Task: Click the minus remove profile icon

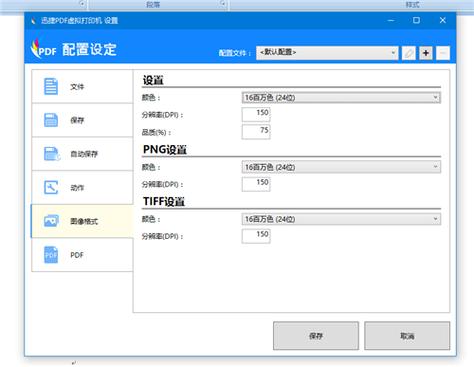Action: point(443,53)
